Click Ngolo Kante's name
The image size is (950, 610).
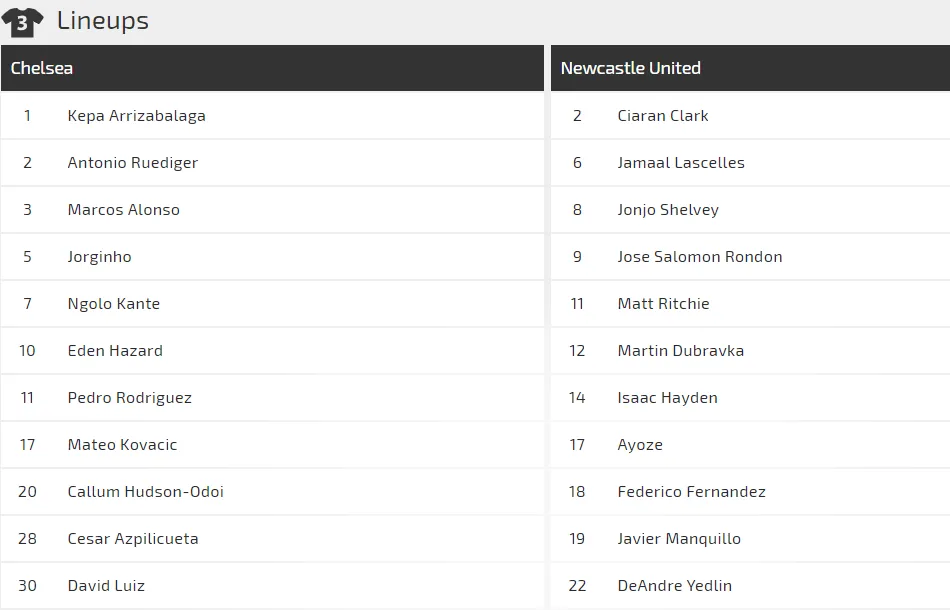(x=113, y=304)
